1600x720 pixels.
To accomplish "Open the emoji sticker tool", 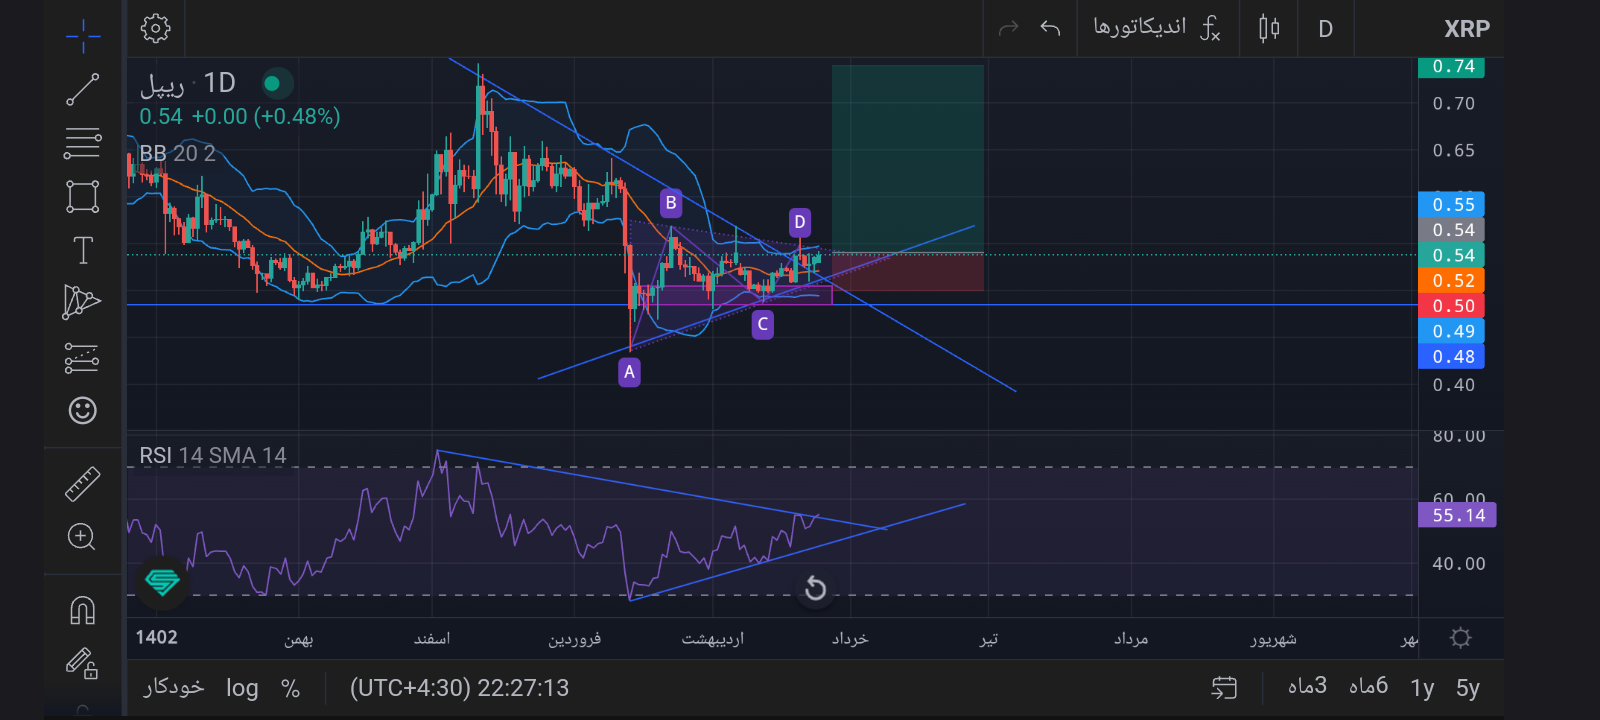I will pyautogui.click(x=83, y=410).
